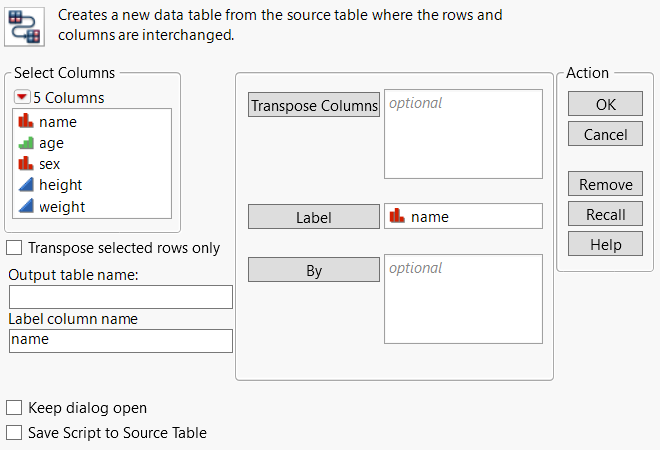Image resolution: width=660 pixels, height=450 pixels.
Task: Confirm the dialog with OK
Action: pyautogui.click(x=605, y=105)
